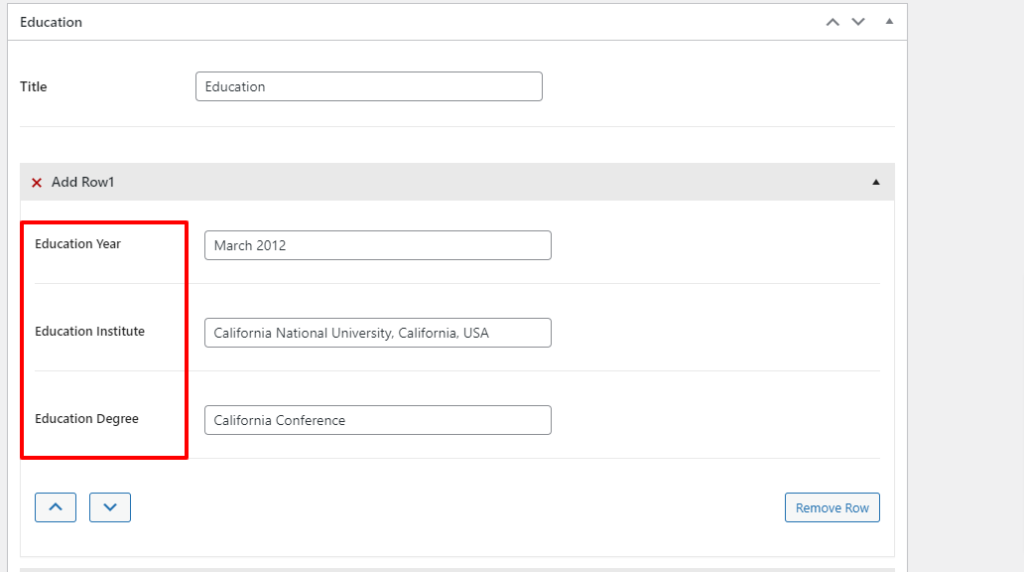The width and height of the screenshot is (1024, 572).
Task: Toggle the Education panel collapse triangle
Action: pos(888,22)
